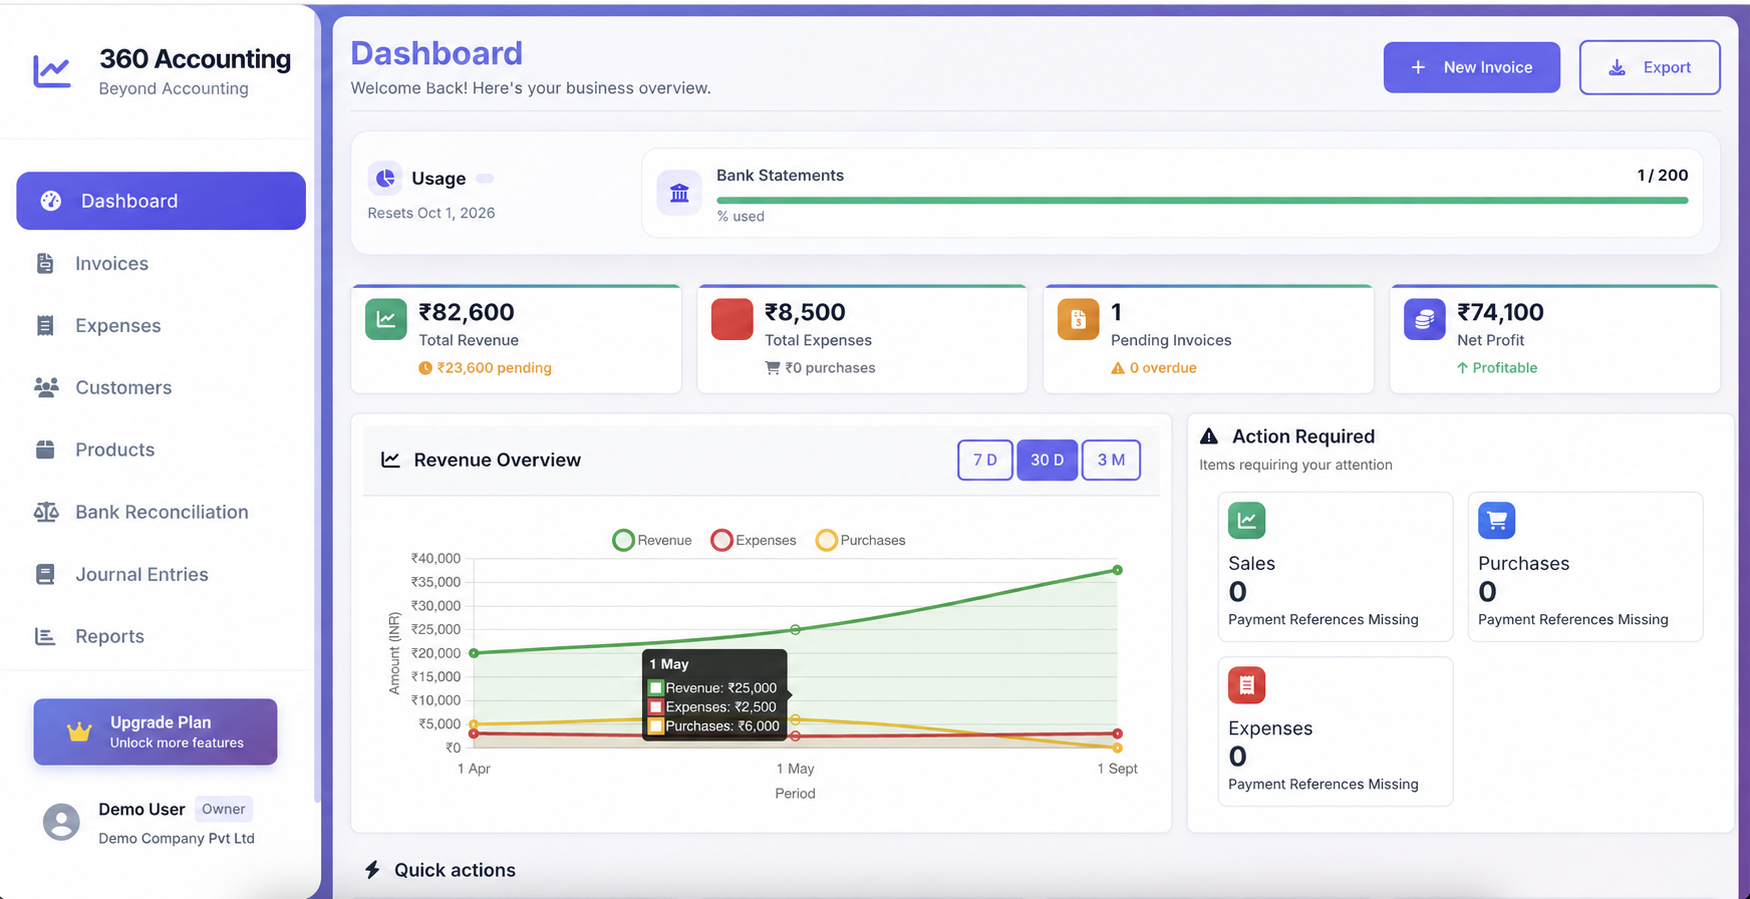The height and width of the screenshot is (899, 1750).
Task: Open the Dashboard menu item
Action: (161, 201)
